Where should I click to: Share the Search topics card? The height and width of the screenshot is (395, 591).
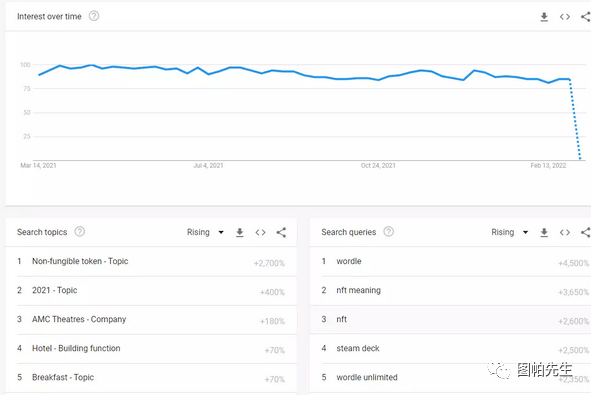coord(281,233)
